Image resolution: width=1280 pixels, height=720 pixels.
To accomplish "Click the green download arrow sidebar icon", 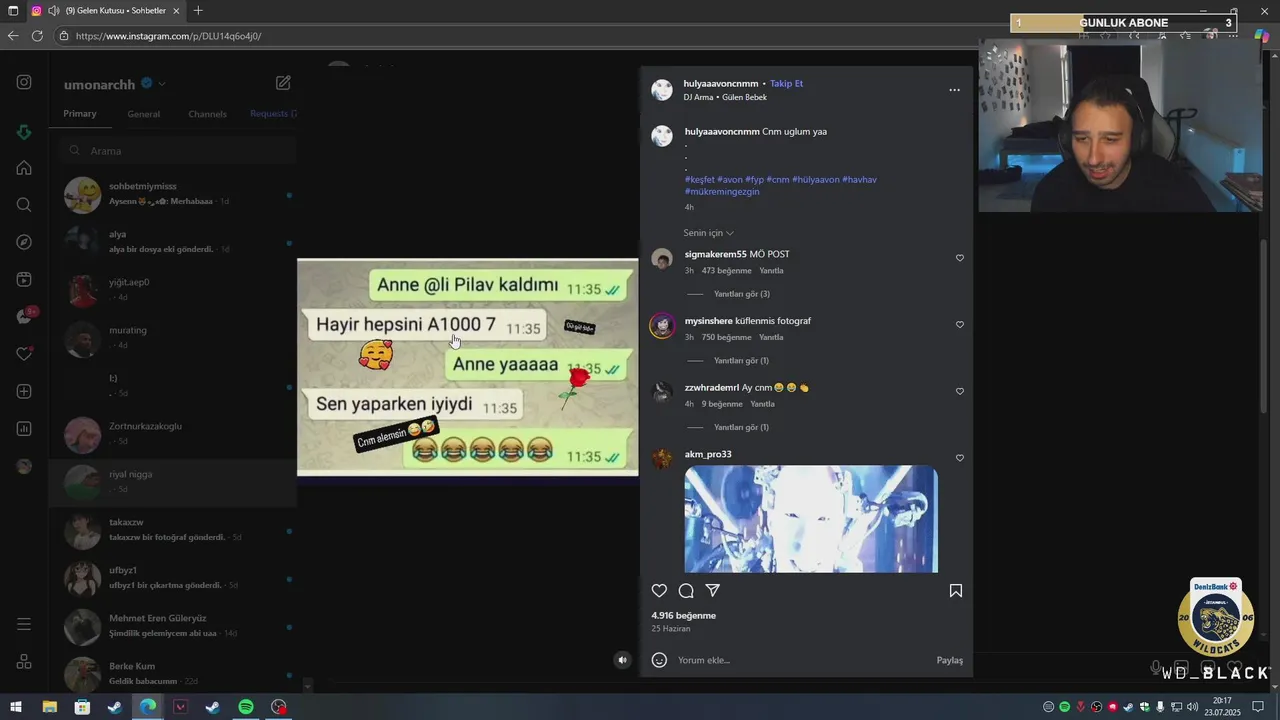I will pyautogui.click(x=24, y=133).
